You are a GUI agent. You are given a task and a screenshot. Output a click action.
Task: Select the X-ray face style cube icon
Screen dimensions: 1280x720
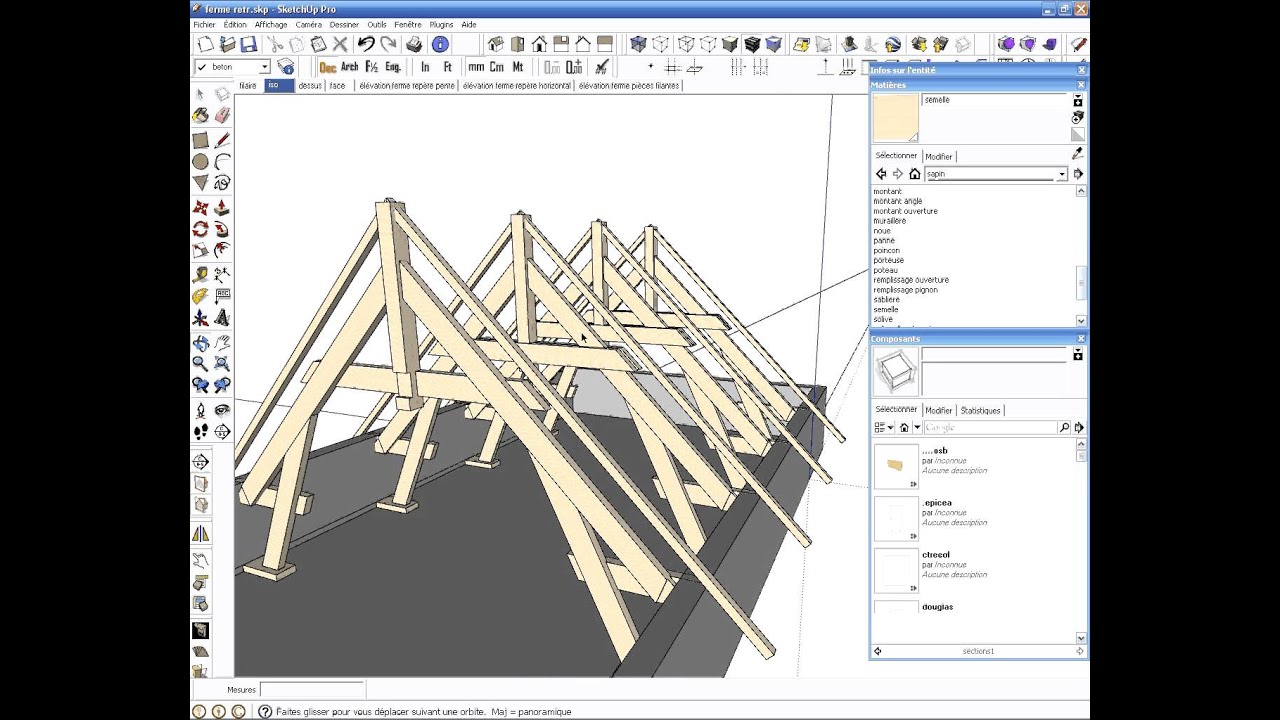tap(638, 44)
